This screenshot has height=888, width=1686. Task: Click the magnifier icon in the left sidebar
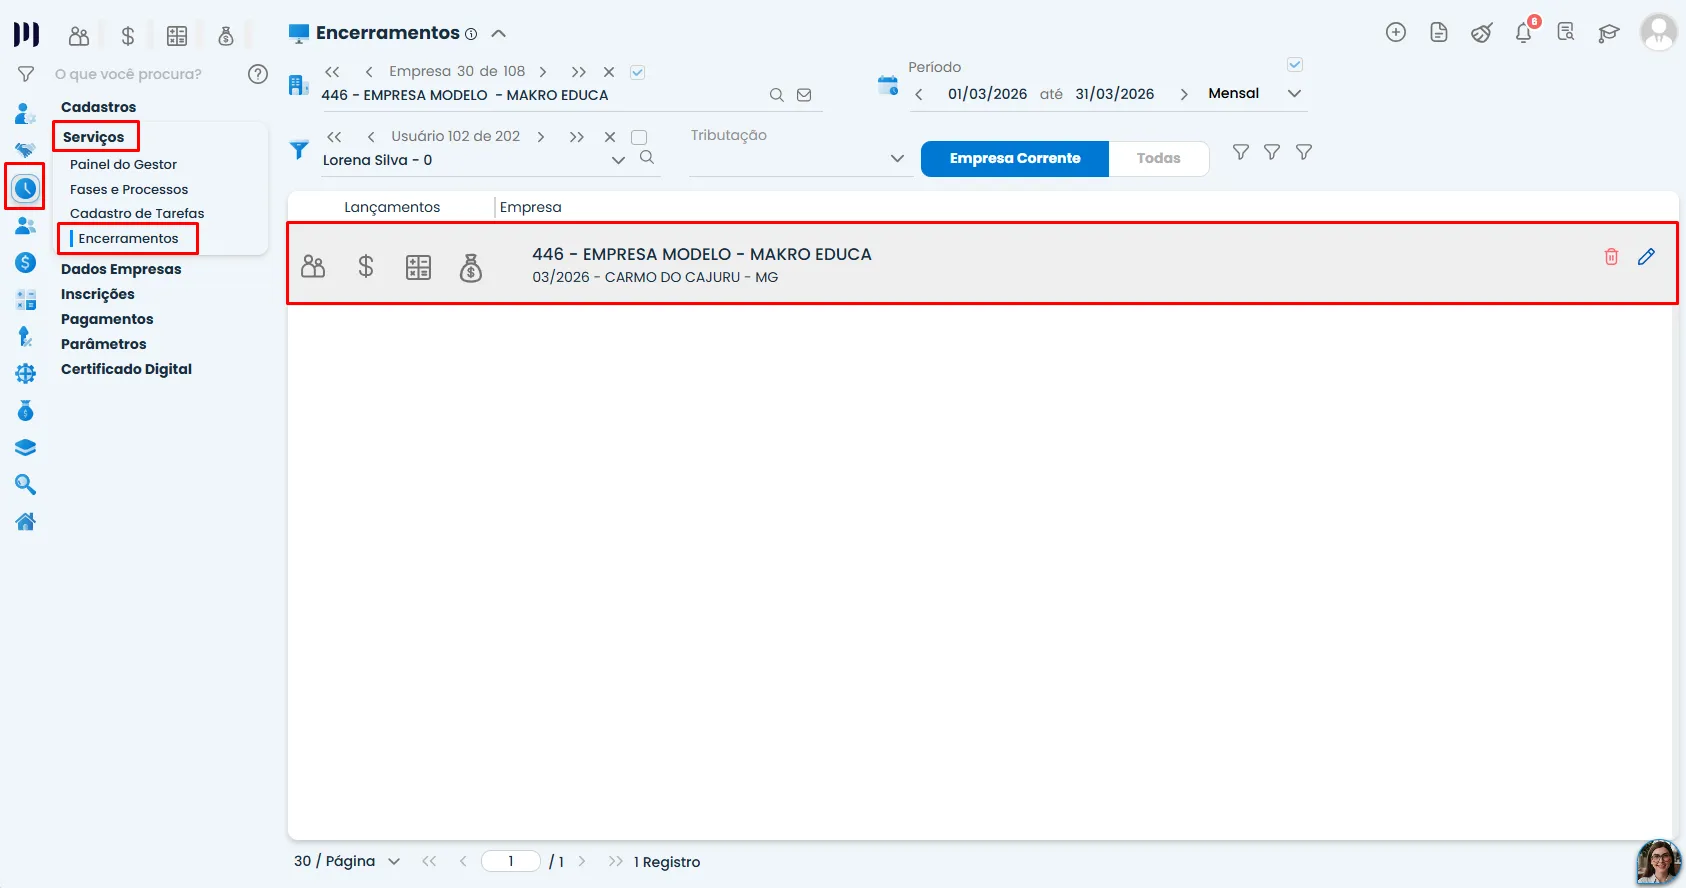pyautogui.click(x=26, y=485)
